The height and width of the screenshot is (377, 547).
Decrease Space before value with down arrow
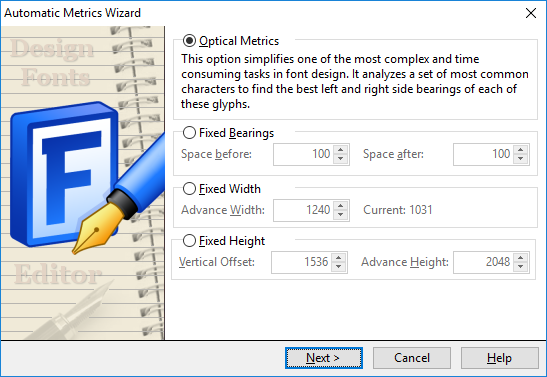tap(340, 159)
